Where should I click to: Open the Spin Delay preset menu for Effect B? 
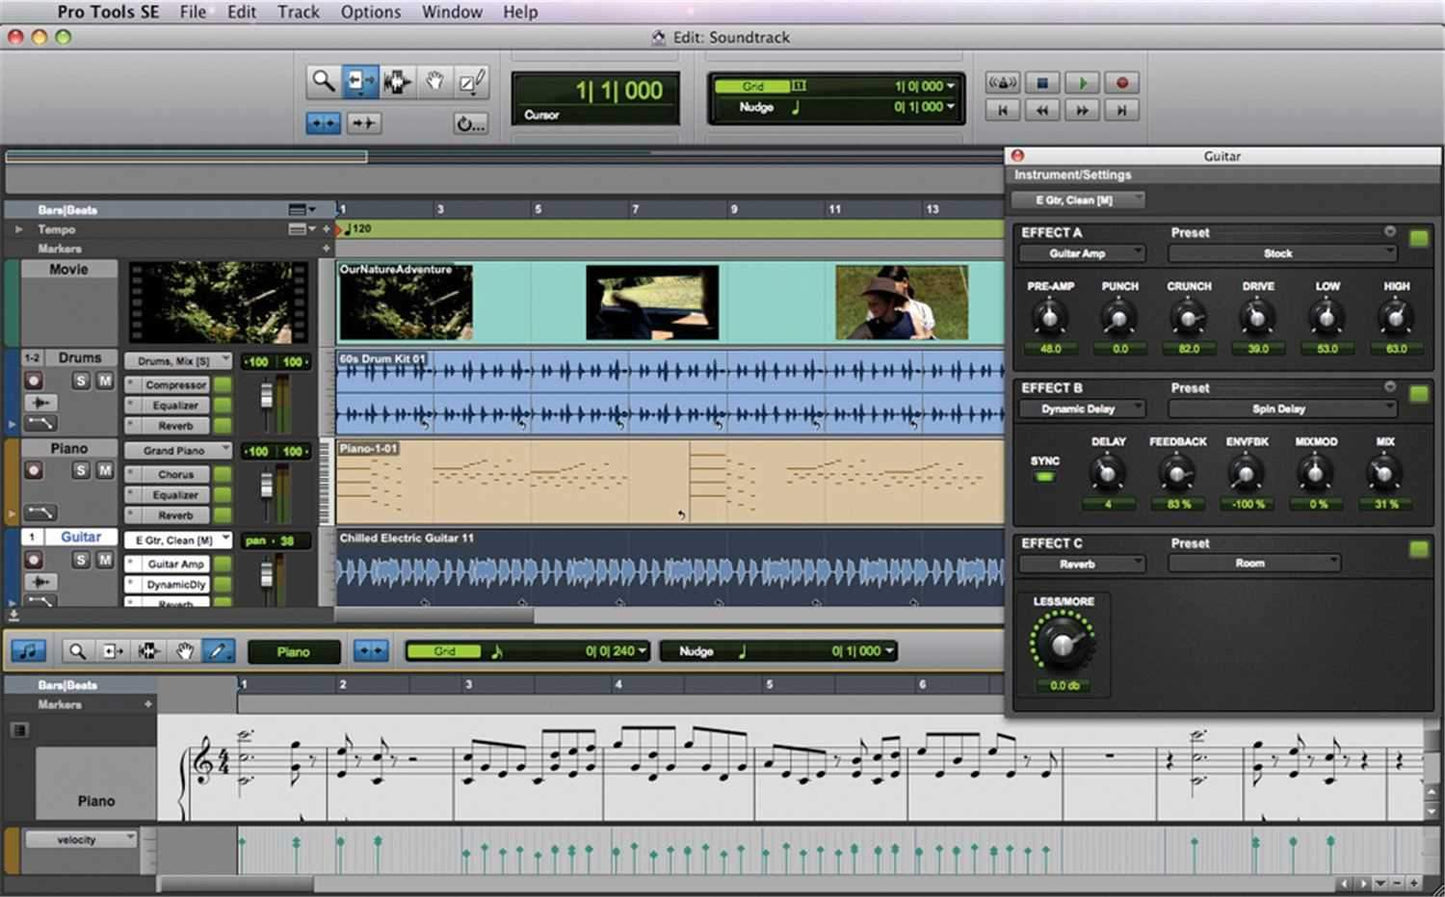tap(1279, 408)
